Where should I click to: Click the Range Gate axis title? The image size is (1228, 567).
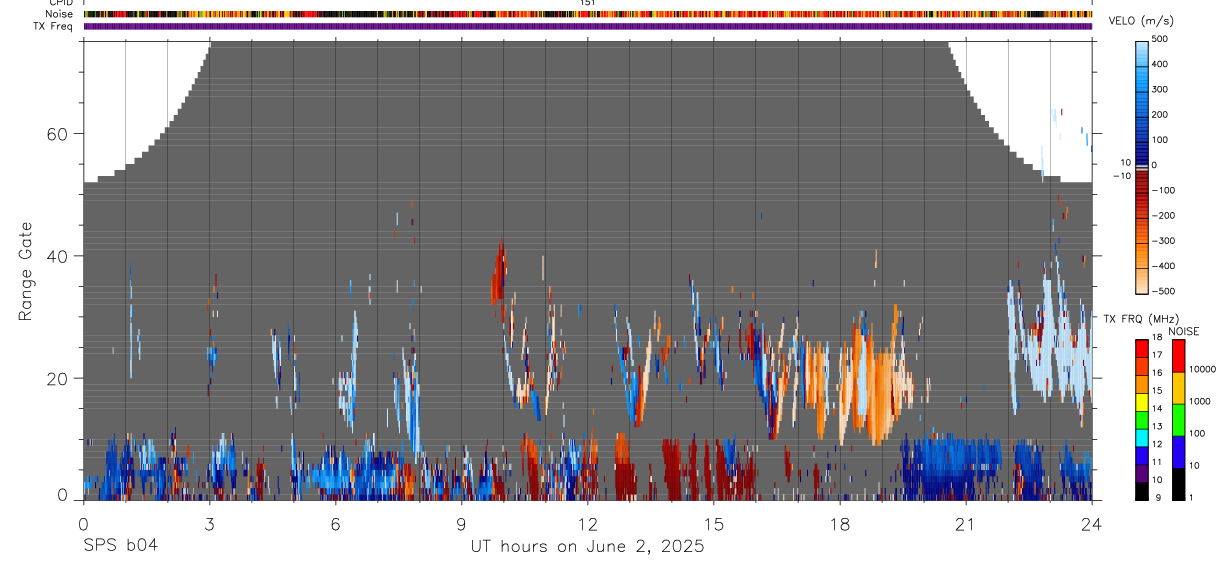[x=26, y=272]
